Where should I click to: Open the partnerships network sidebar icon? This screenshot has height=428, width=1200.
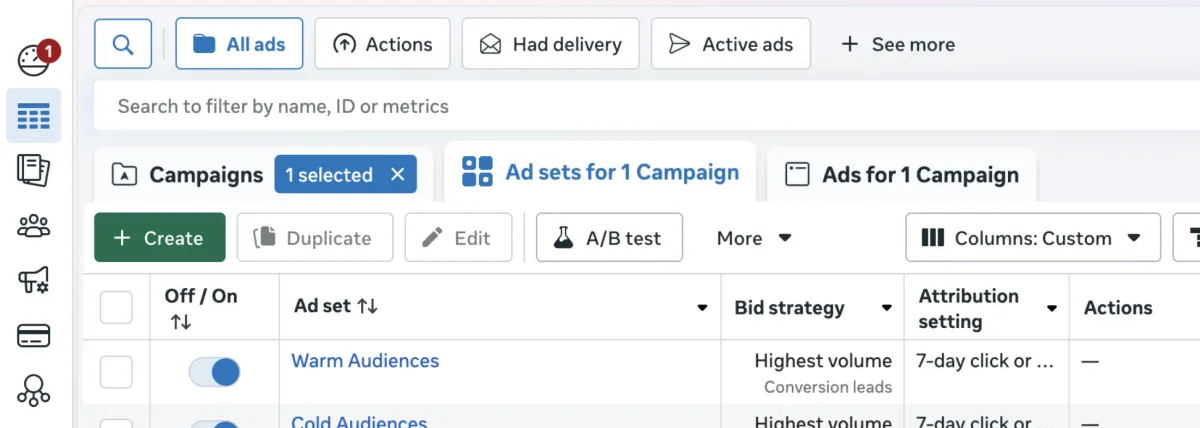pyautogui.click(x=34, y=390)
